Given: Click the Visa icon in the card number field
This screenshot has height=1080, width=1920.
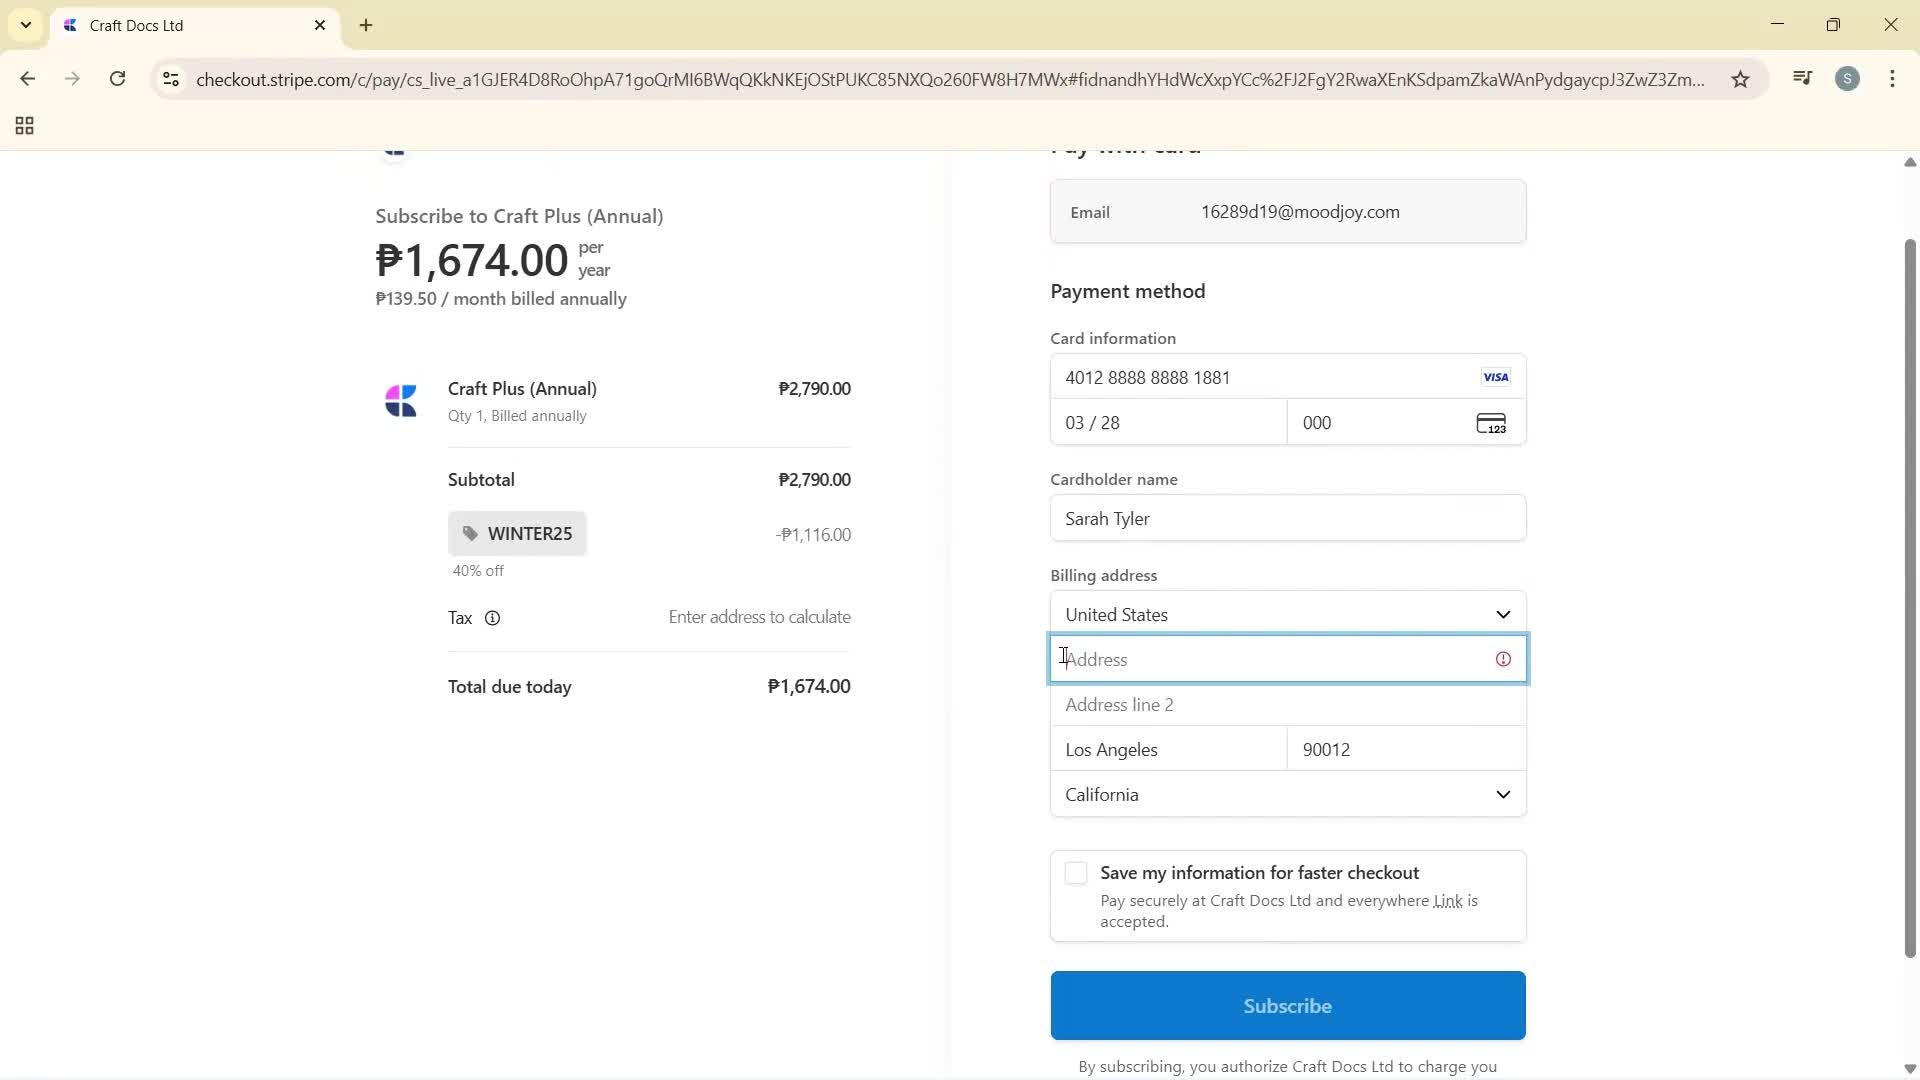Looking at the screenshot, I should pyautogui.click(x=1495, y=377).
